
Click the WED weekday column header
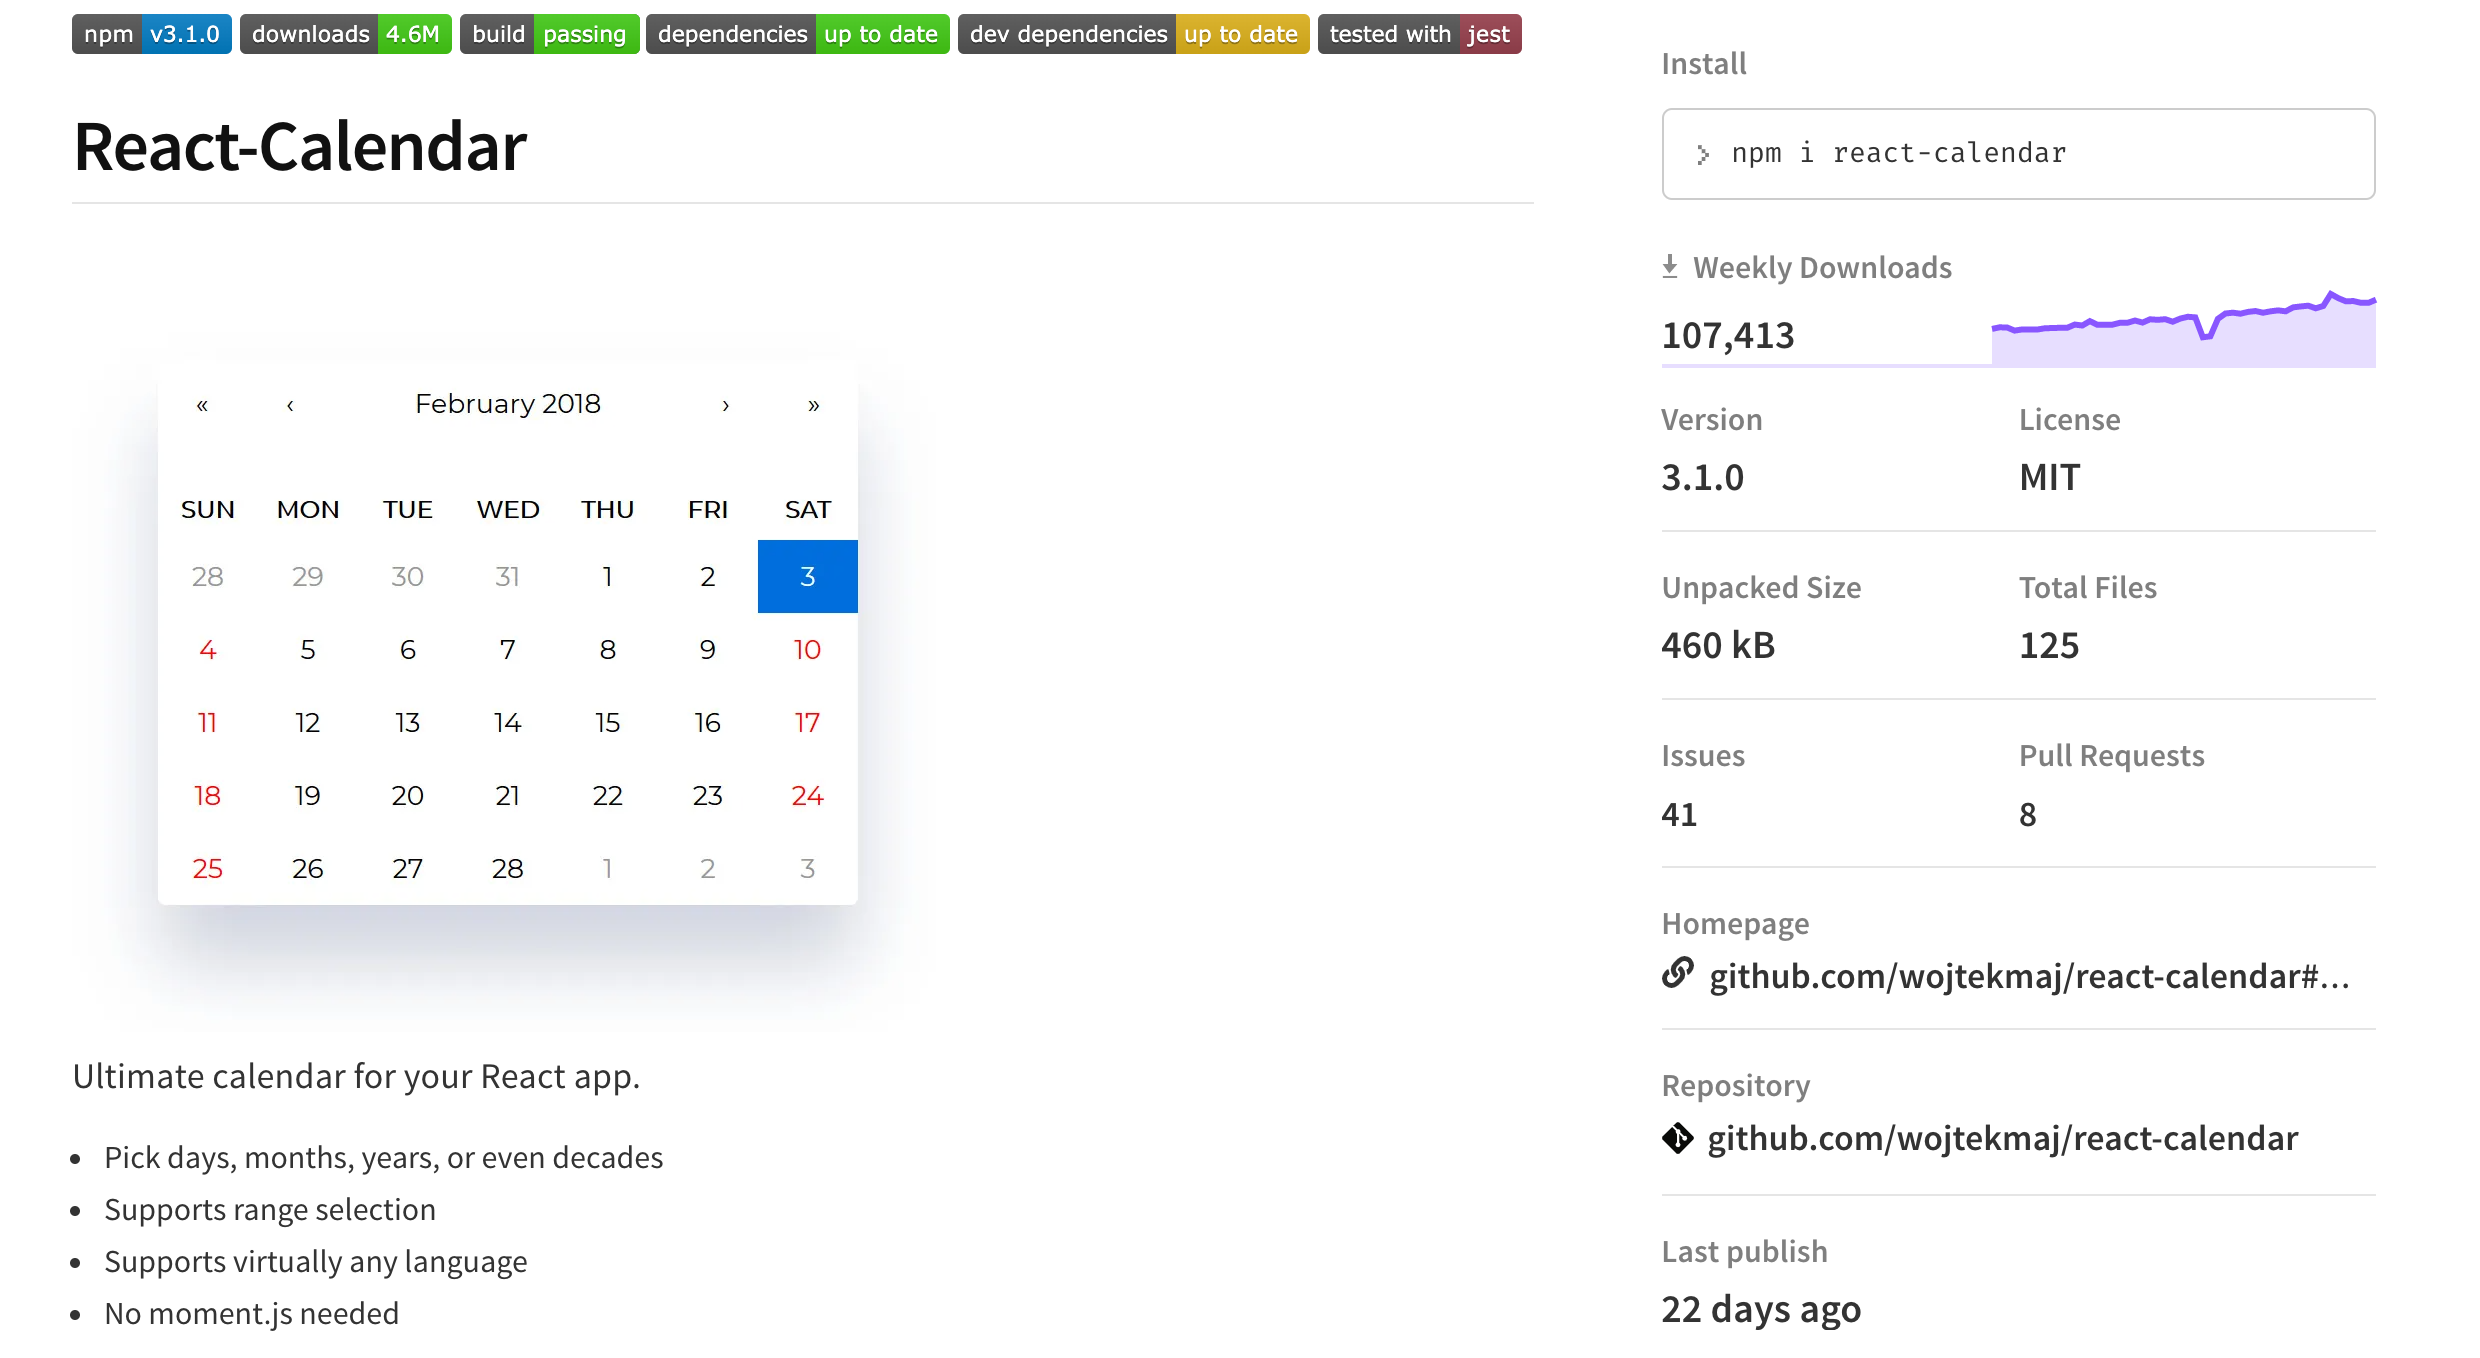508,509
